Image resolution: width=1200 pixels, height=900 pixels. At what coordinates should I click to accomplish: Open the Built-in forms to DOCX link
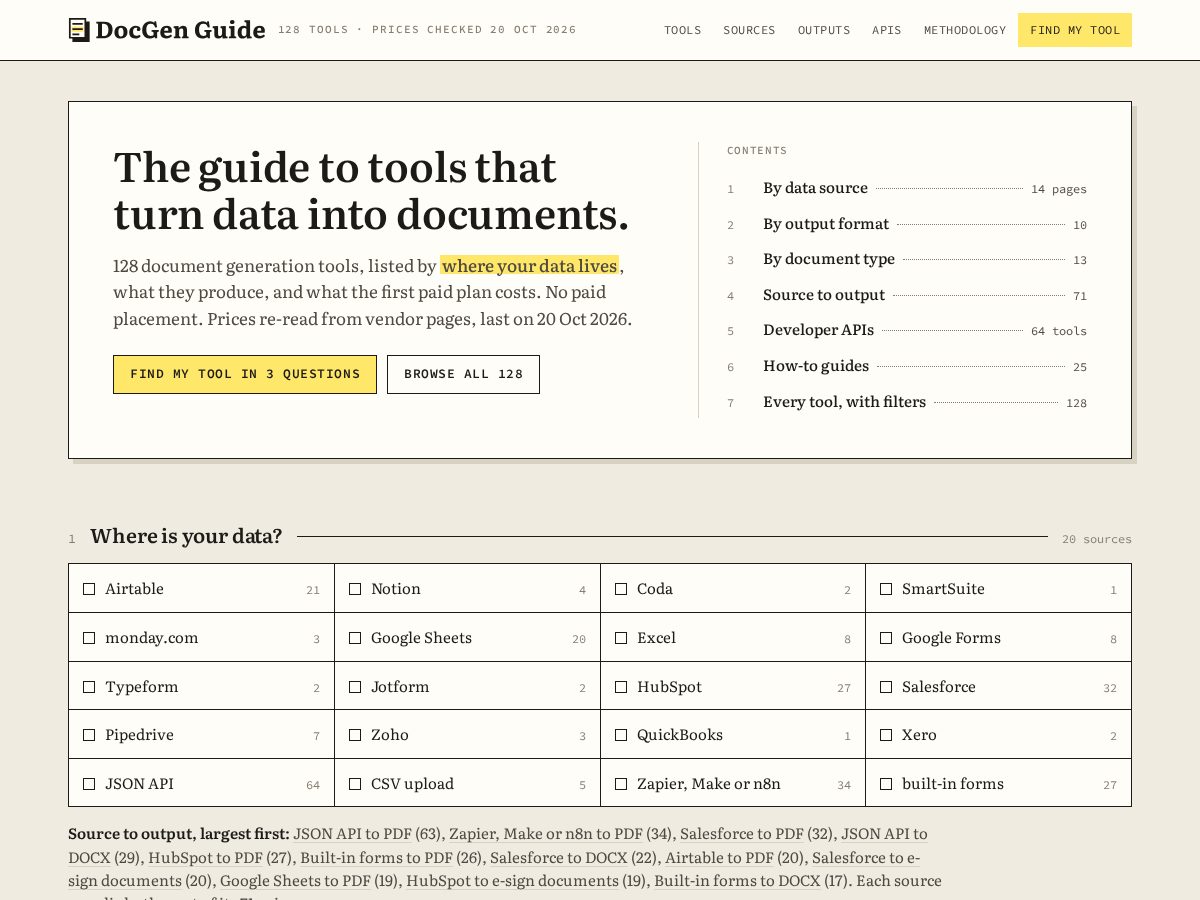coord(738,881)
